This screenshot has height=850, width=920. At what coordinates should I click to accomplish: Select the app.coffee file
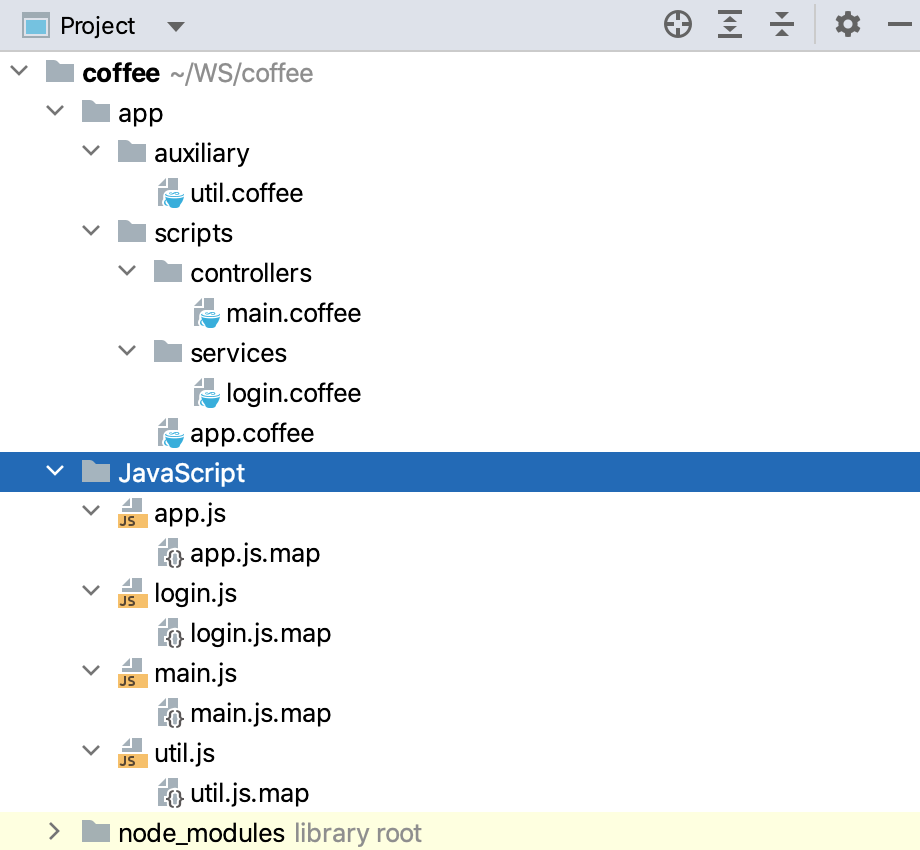tap(250, 433)
